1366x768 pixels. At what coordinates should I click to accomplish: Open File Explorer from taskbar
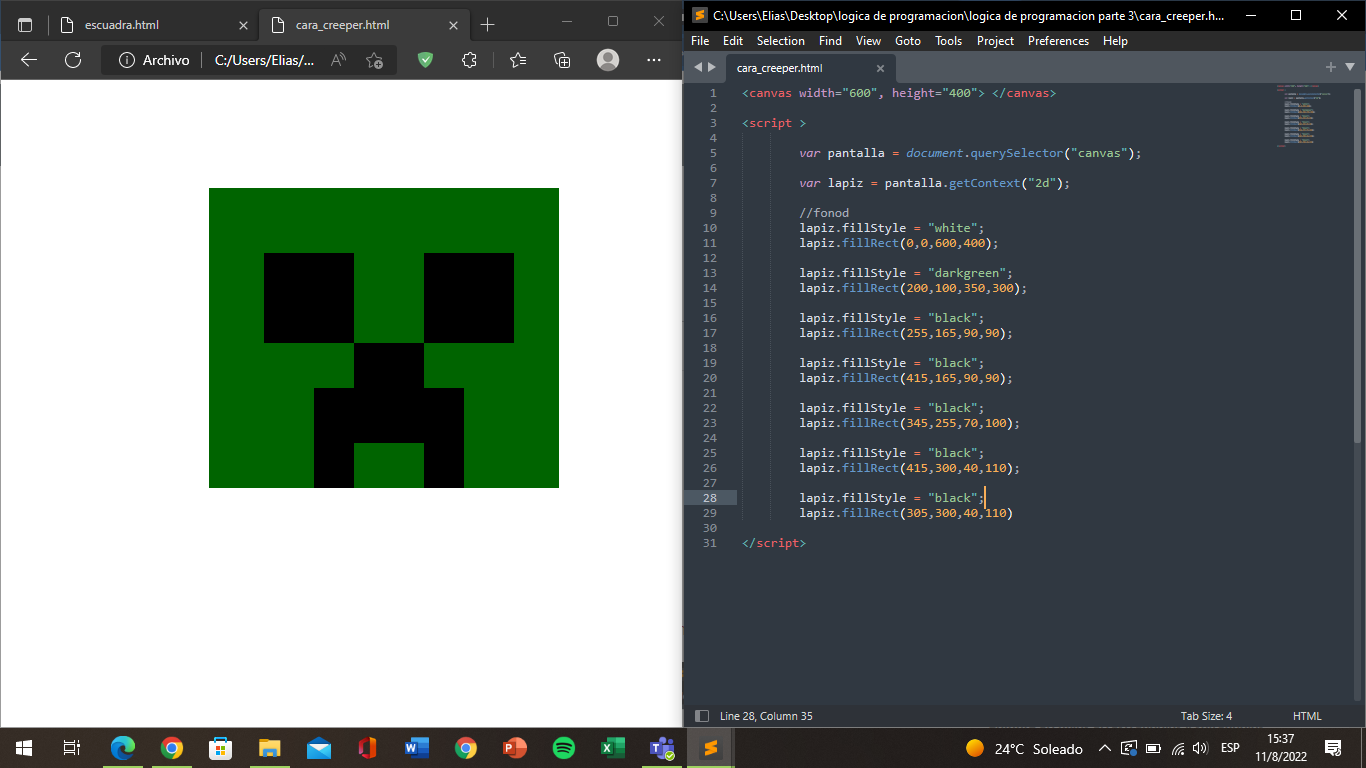[x=269, y=748]
